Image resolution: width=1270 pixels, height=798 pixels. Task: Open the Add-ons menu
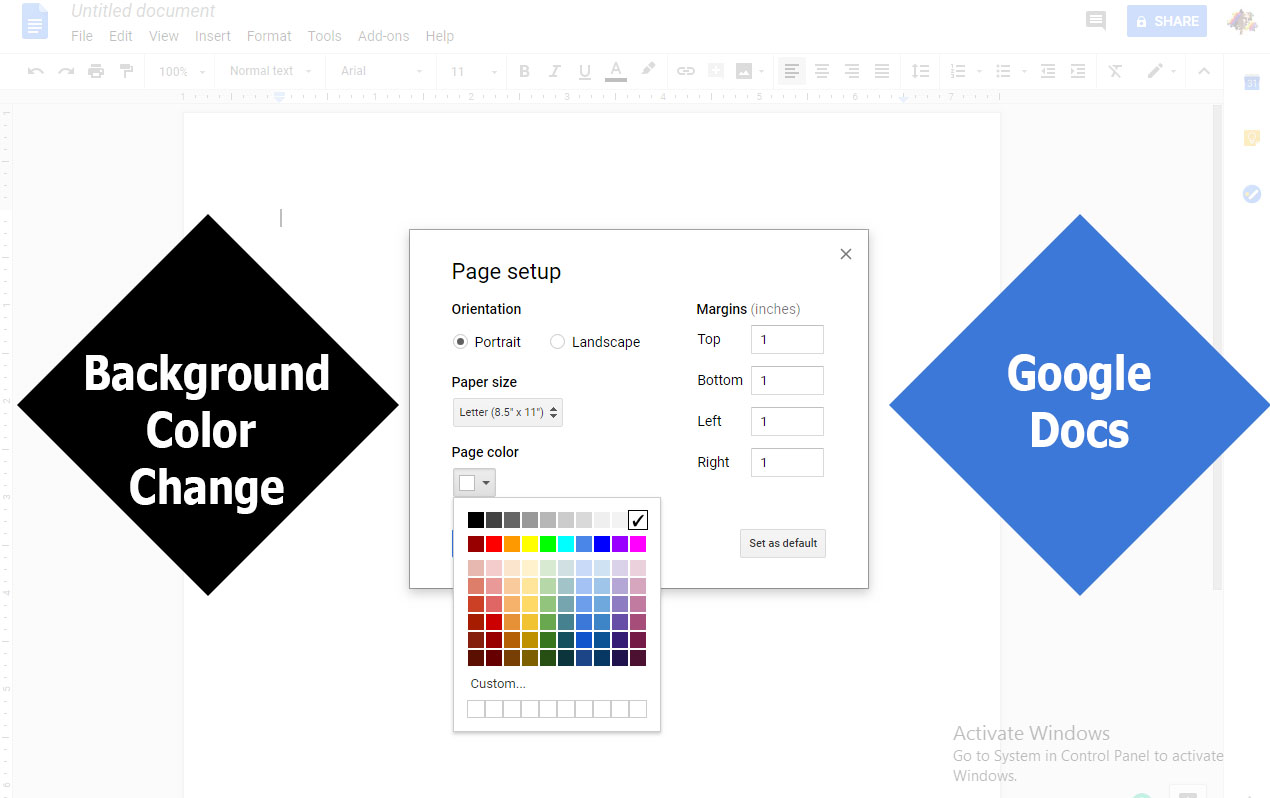point(384,36)
